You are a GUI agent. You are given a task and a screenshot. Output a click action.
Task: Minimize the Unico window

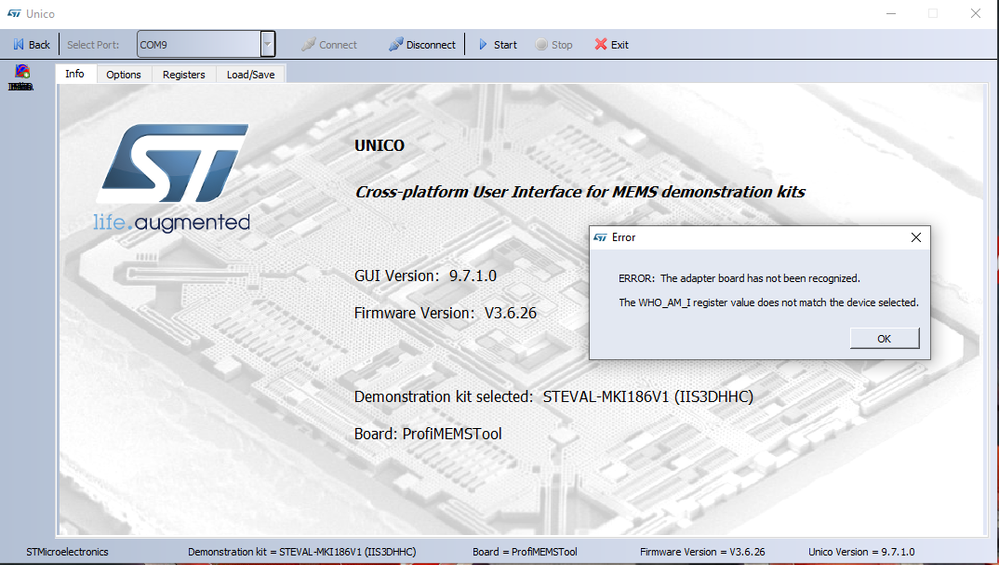[x=891, y=13]
